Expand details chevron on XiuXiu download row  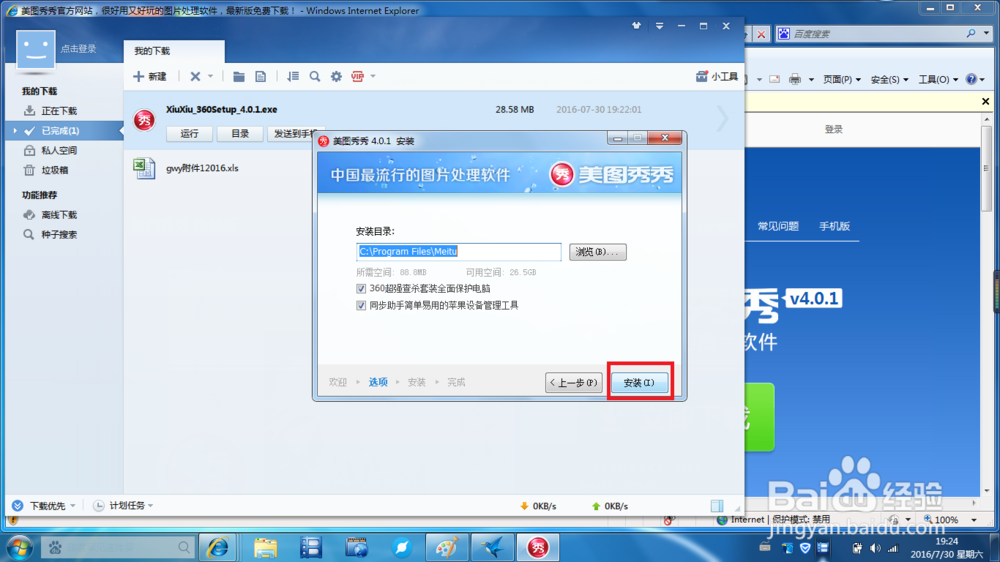click(x=722, y=119)
